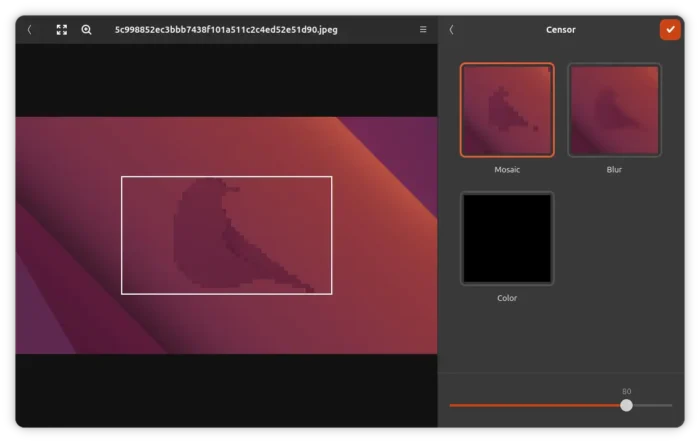The height and width of the screenshot is (443, 700).
Task: Click the bottom-right corner of the selection rectangle
Action: tap(331, 294)
